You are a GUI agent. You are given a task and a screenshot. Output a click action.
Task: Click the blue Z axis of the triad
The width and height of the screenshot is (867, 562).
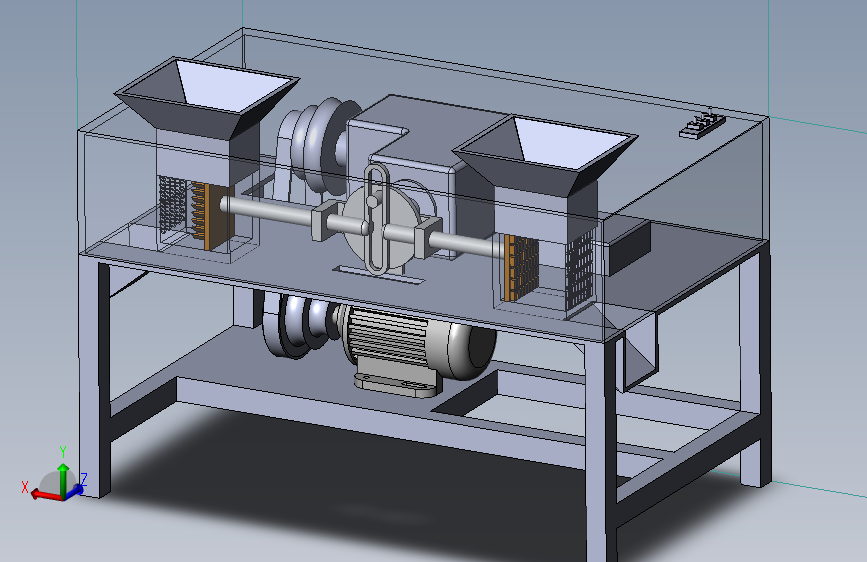[x=75, y=490]
